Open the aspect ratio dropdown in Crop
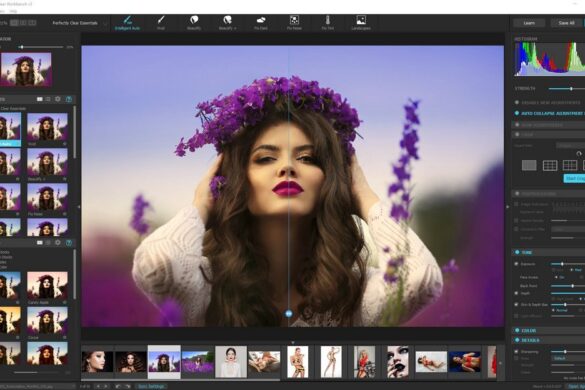The width and height of the screenshot is (585, 390). (x=570, y=146)
